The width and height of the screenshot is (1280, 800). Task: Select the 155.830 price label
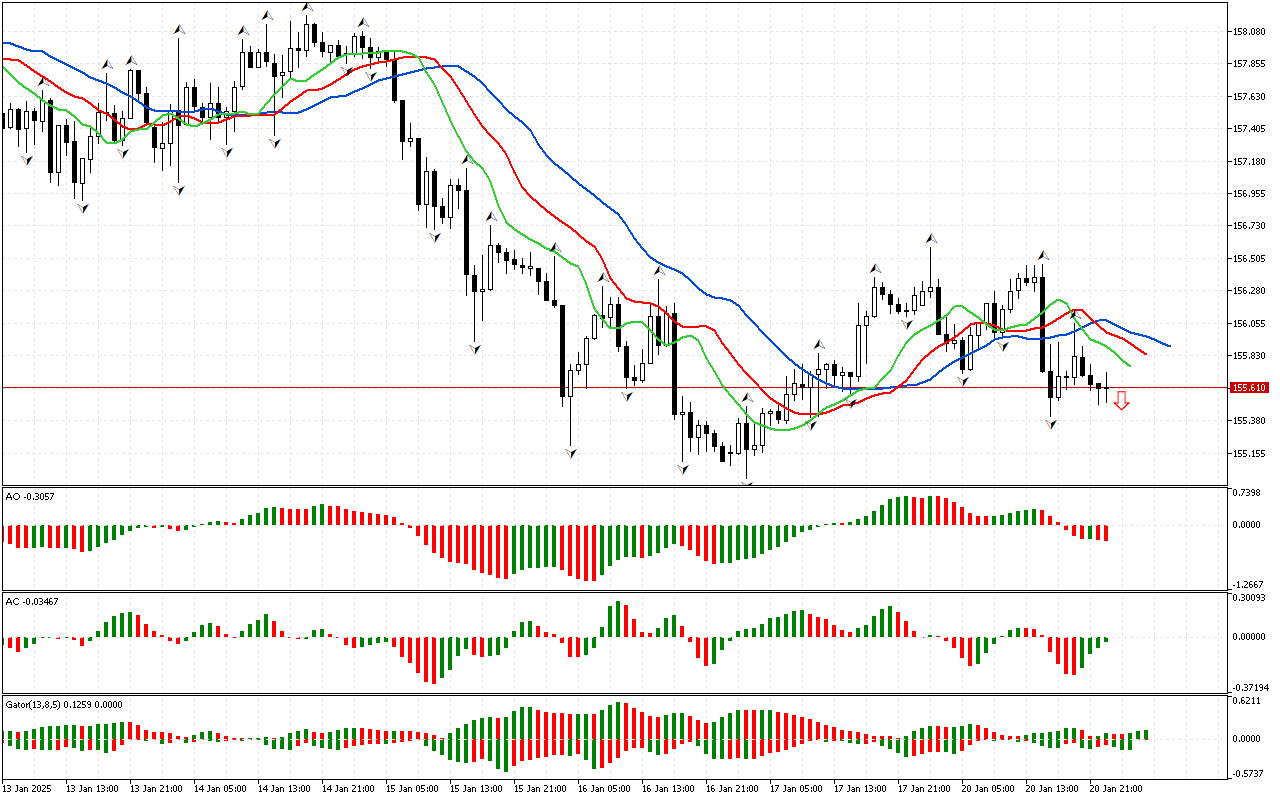pos(1250,356)
